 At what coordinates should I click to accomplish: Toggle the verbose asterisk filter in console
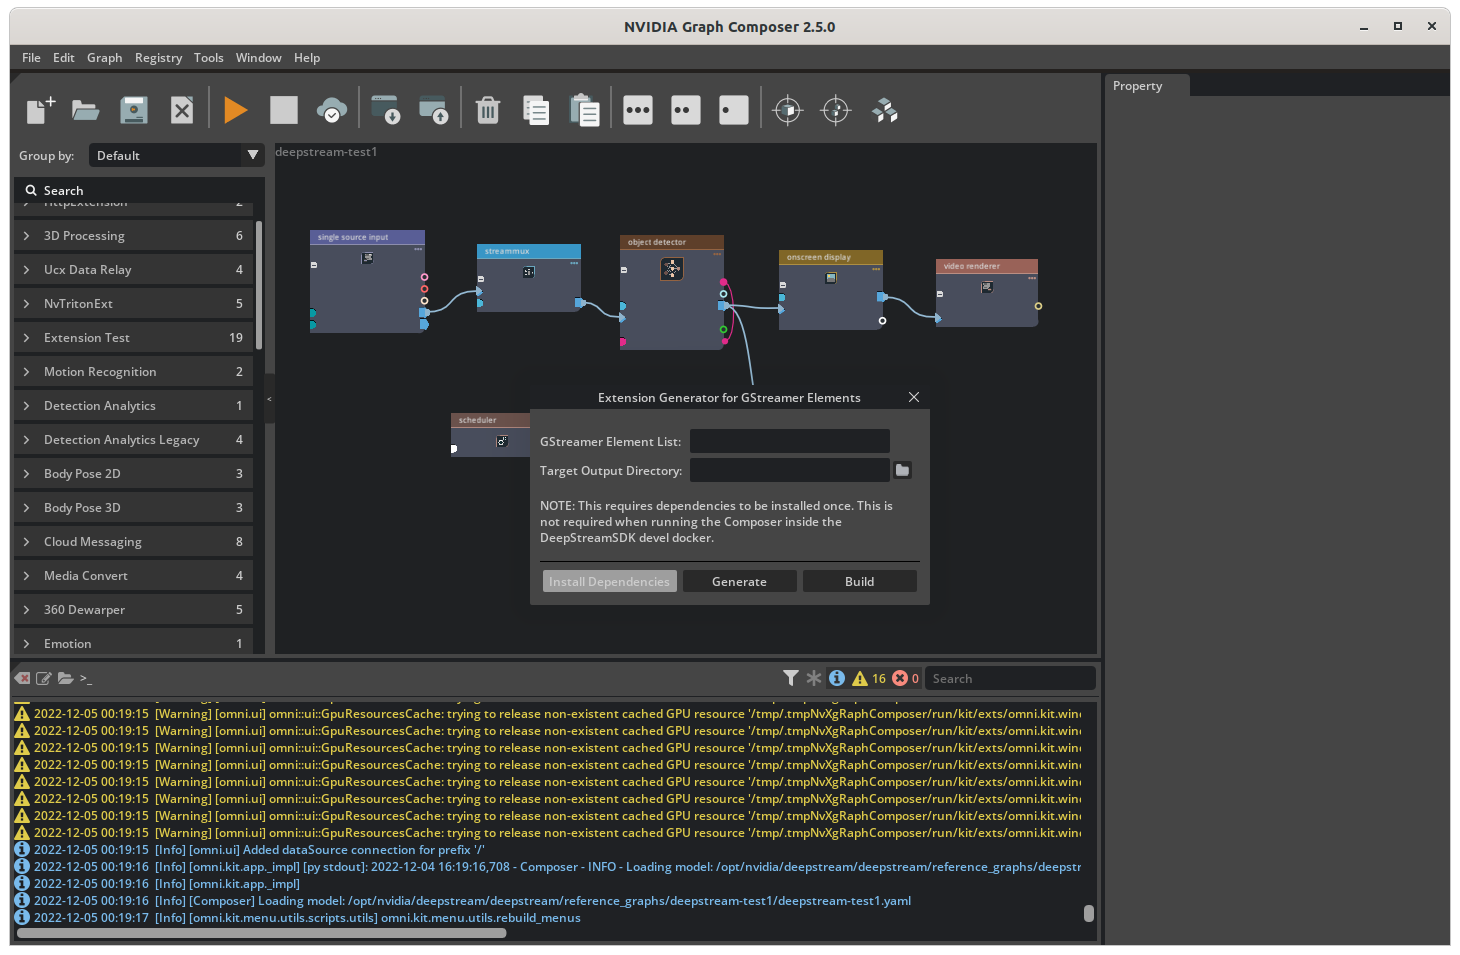(x=814, y=678)
